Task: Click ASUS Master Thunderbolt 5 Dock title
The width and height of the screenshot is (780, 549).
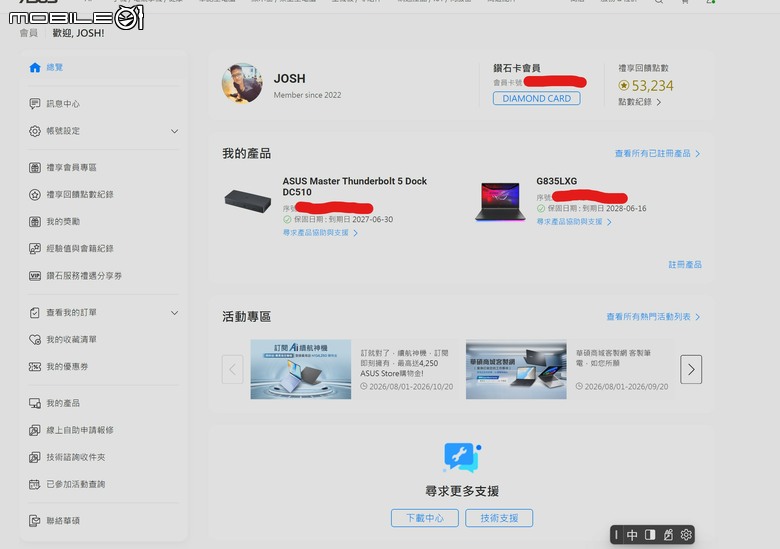Action: [355, 186]
